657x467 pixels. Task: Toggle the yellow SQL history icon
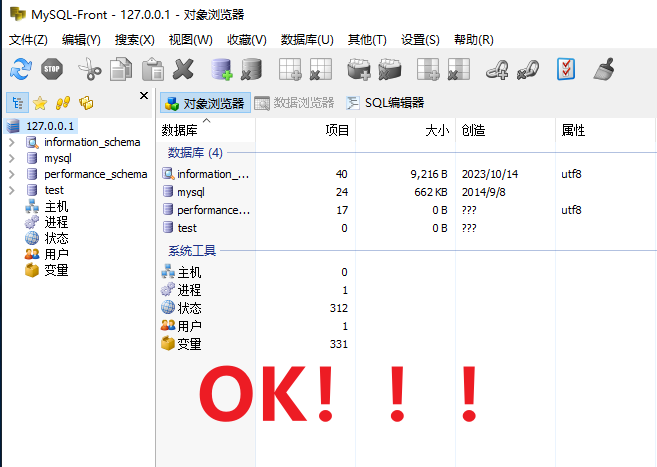[86, 103]
